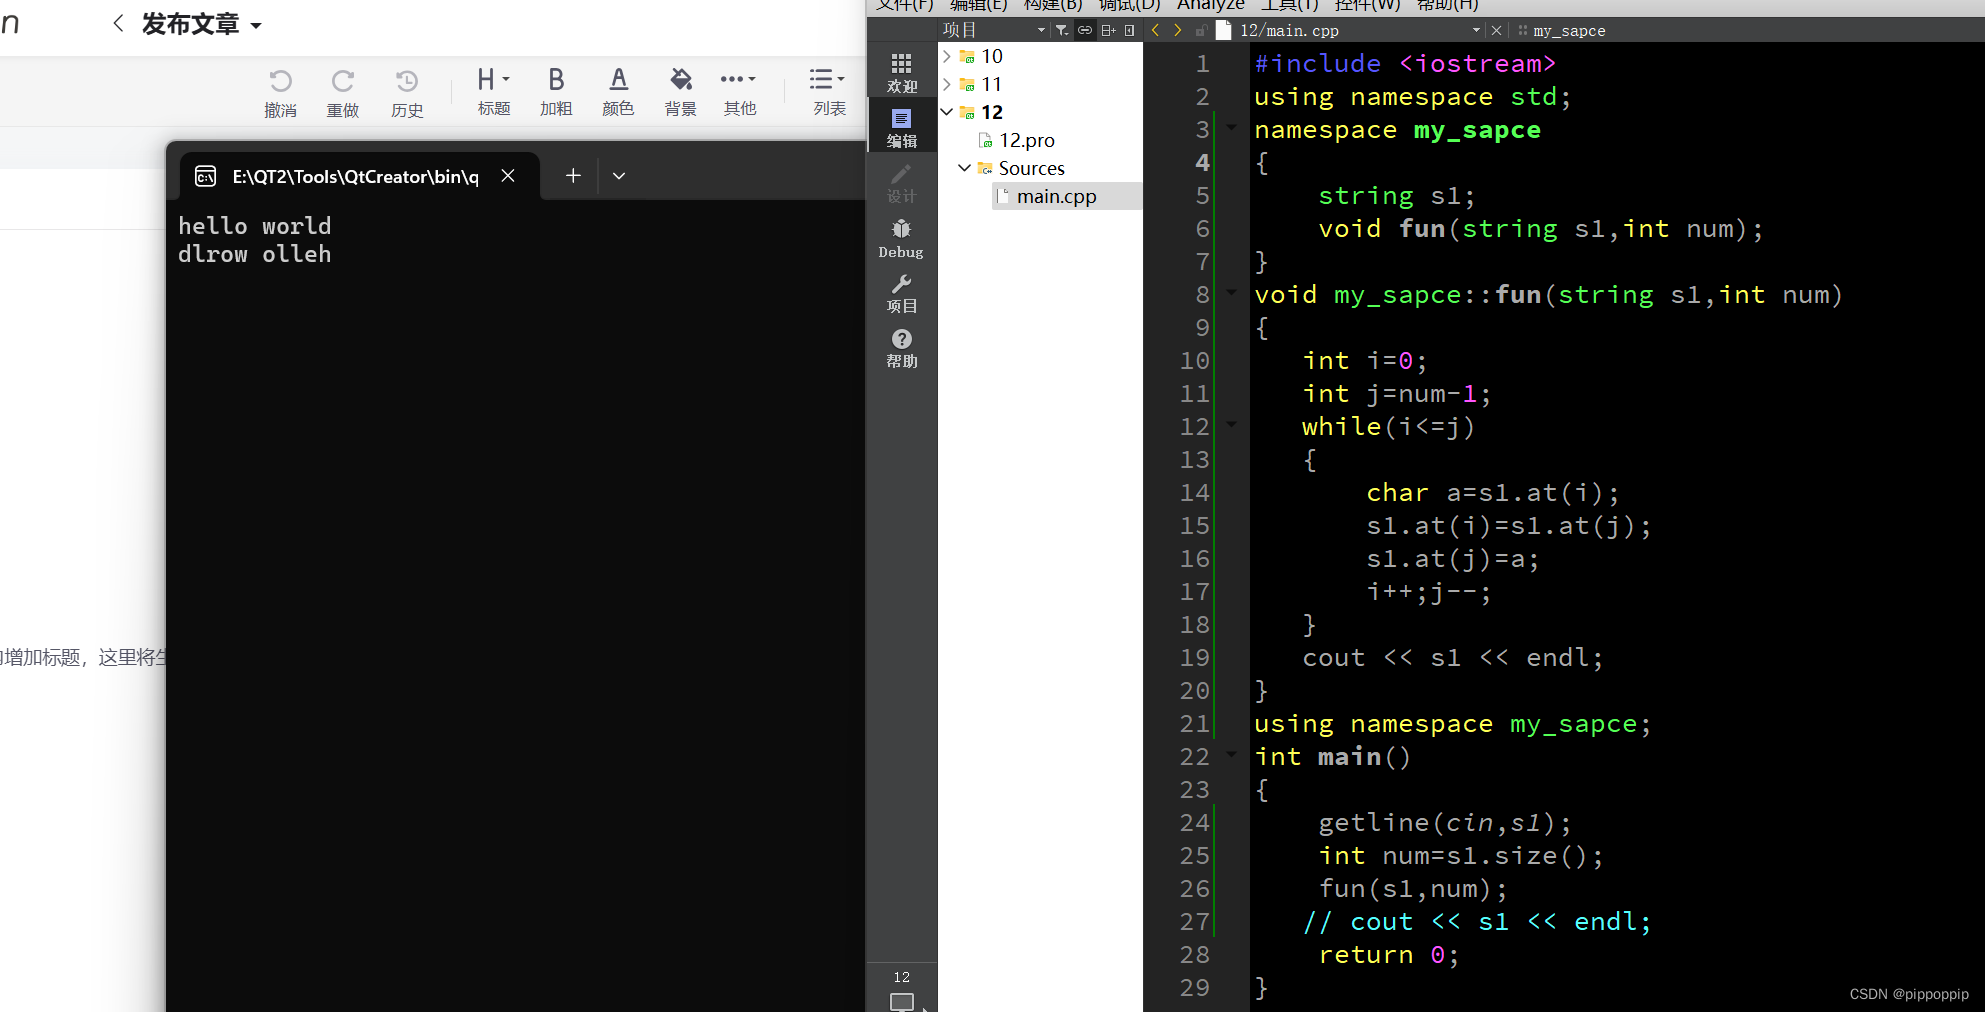Image resolution: width=1985 pixels, height=1012 pixels.
Task: Click line number 19 in gutter
Action: pyautogui.click(x=1194, y=658)
